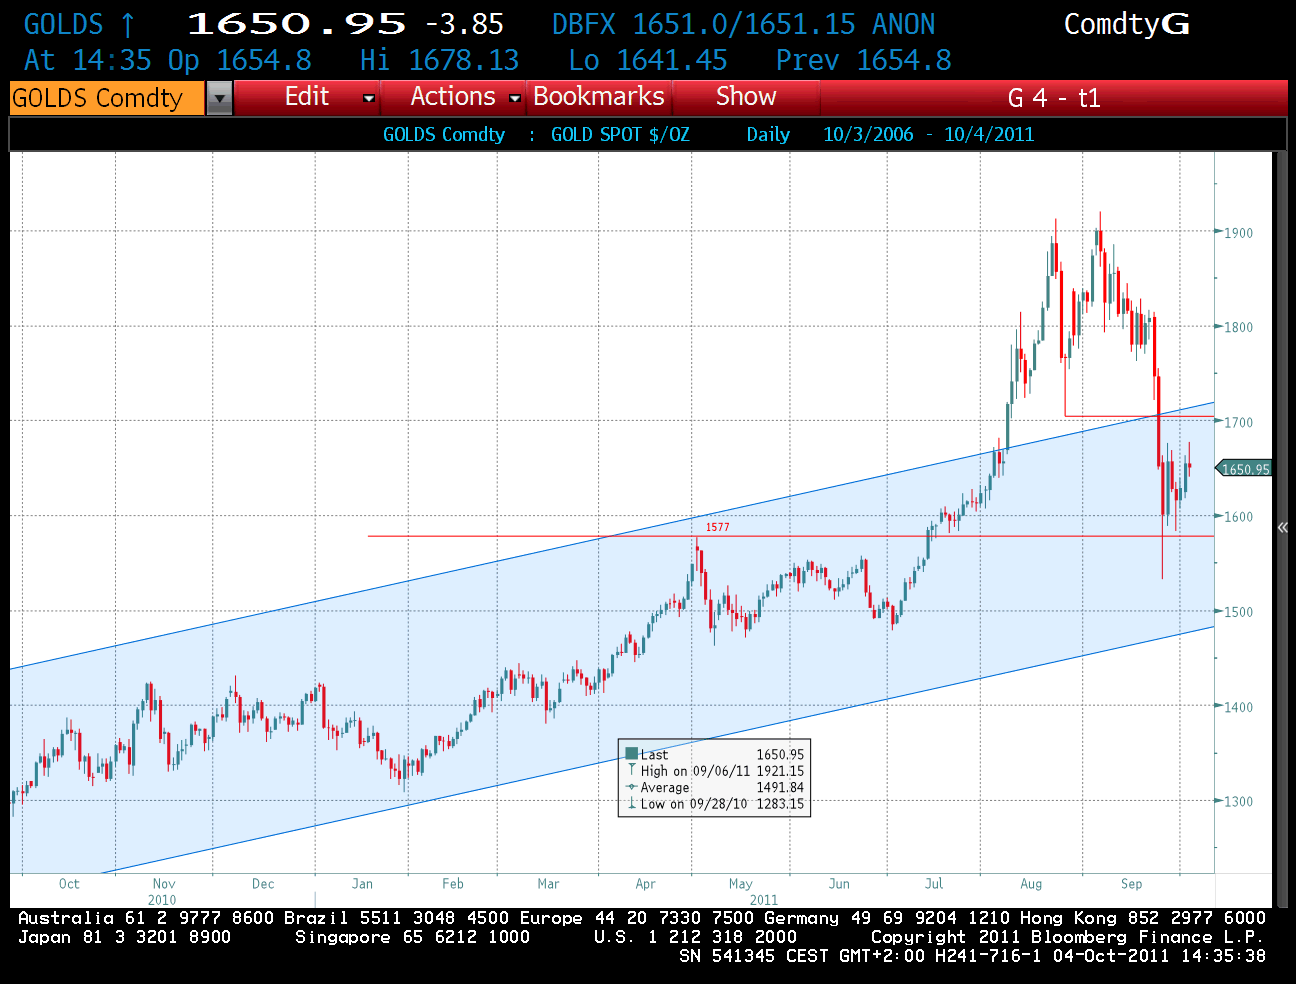Click the Oct month axis label

point(69,884)
